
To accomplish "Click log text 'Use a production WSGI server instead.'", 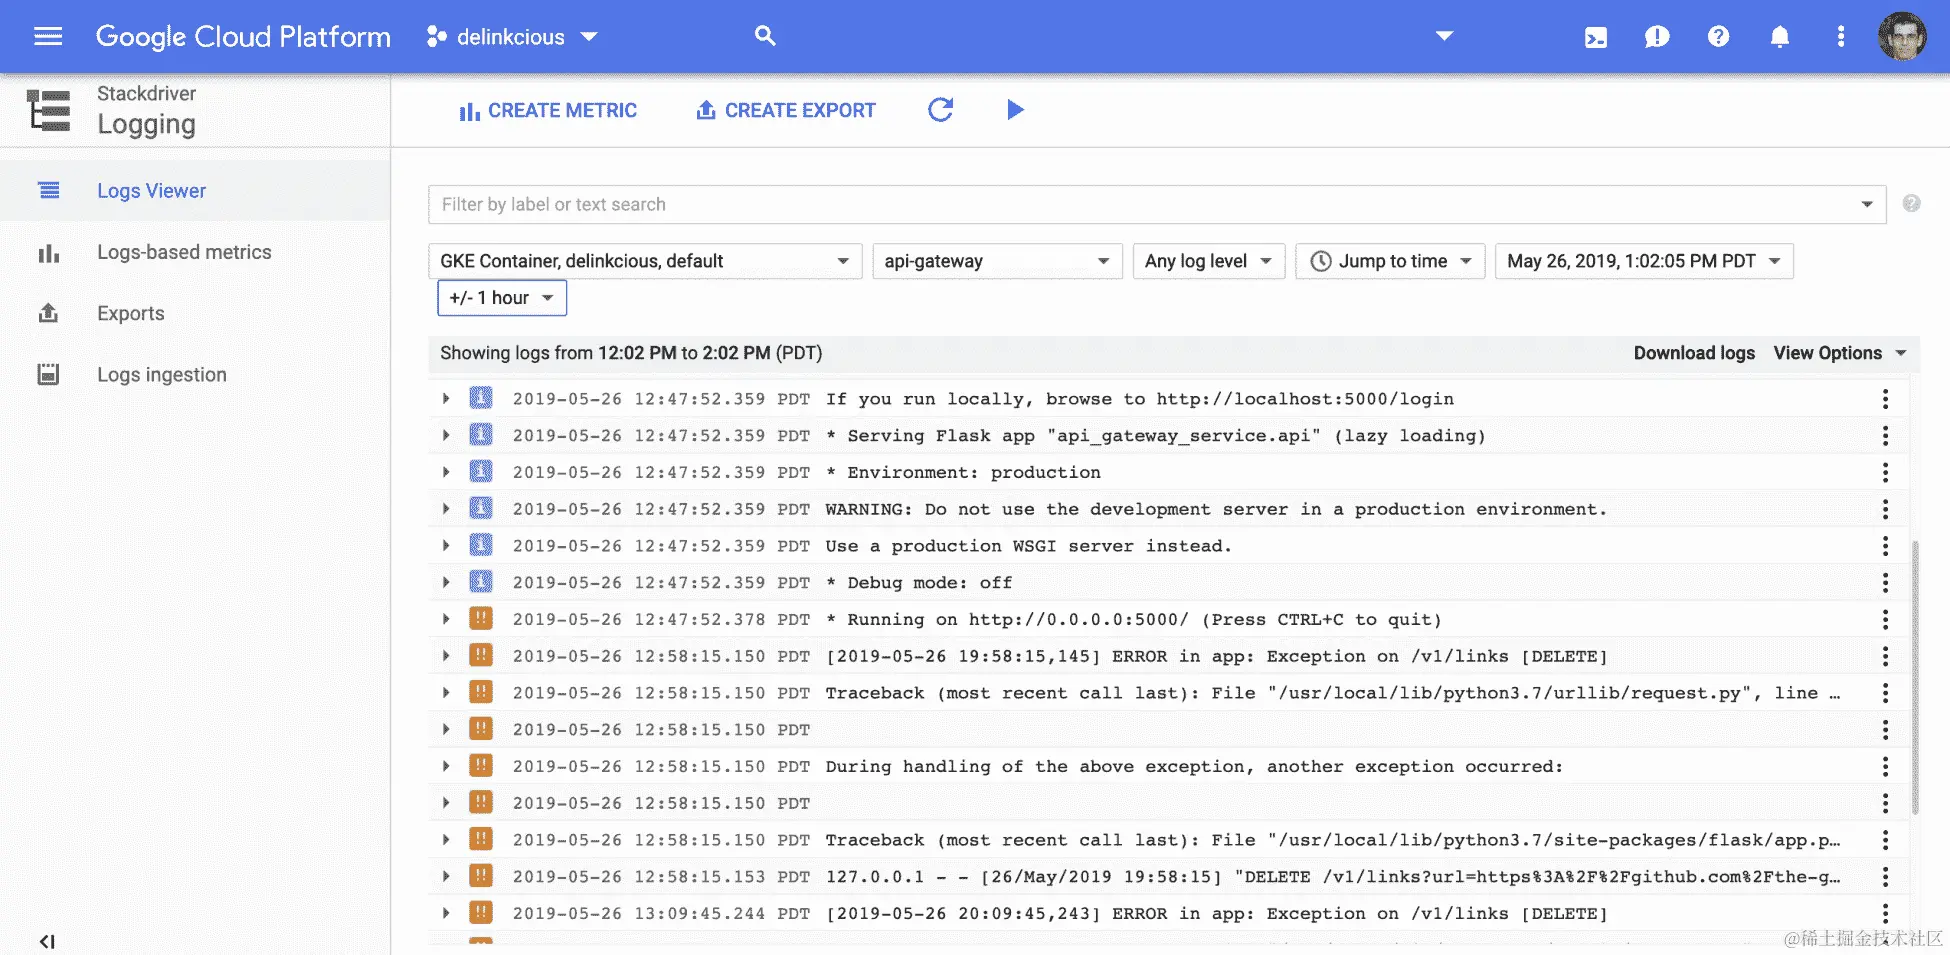I will point(1028,546).
